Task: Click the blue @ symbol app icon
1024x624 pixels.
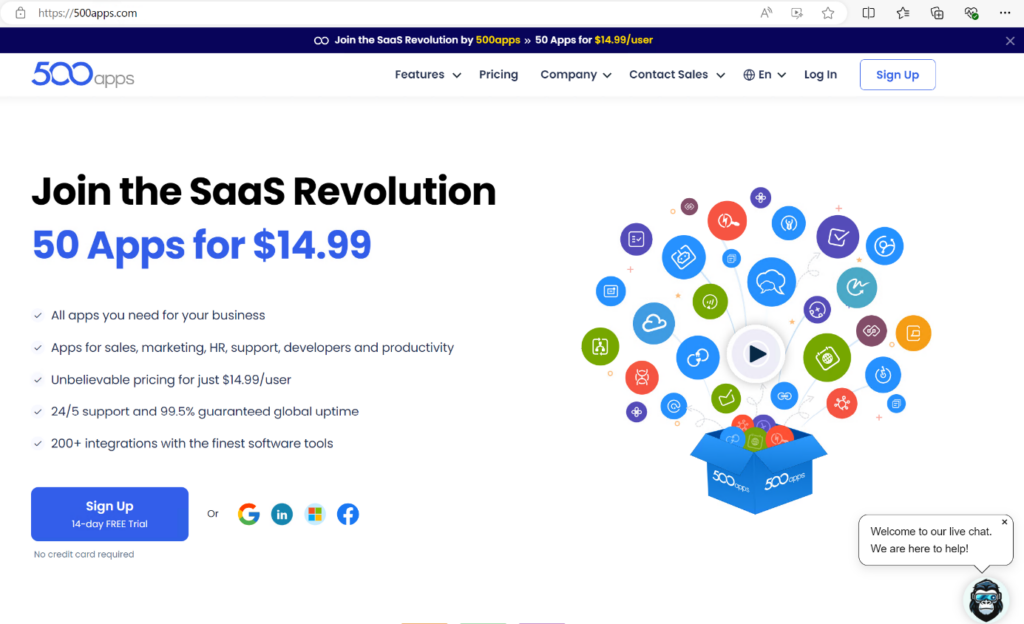Action: click(x=673, y=406)
